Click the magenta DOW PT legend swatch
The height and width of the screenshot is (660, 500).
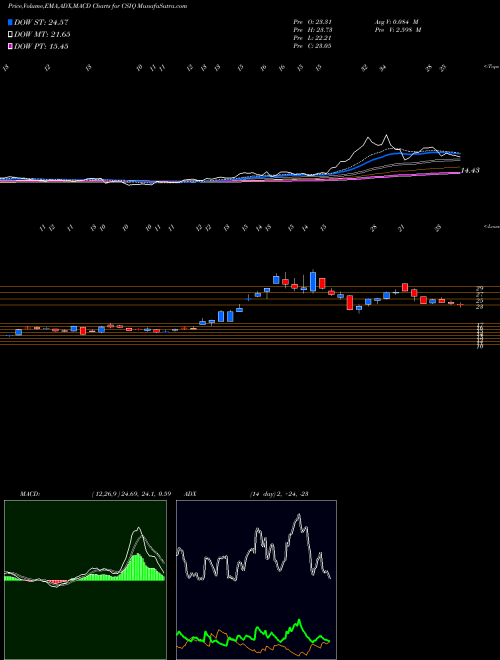(10, 47)
